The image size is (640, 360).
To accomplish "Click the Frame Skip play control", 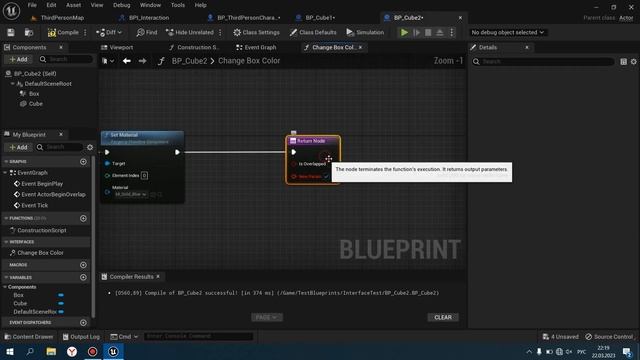I will click(x=416, y=32).
